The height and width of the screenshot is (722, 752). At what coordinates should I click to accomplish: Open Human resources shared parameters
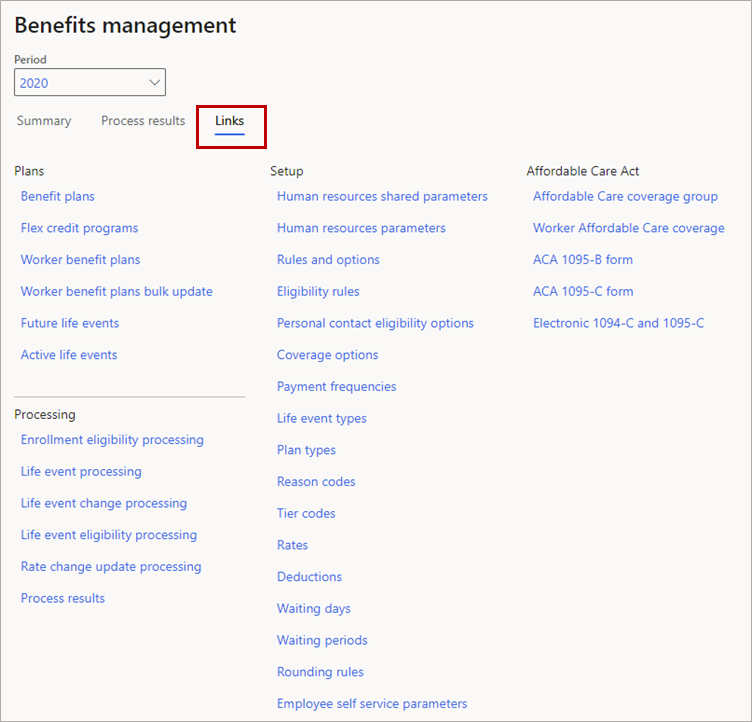pos(382,197)
